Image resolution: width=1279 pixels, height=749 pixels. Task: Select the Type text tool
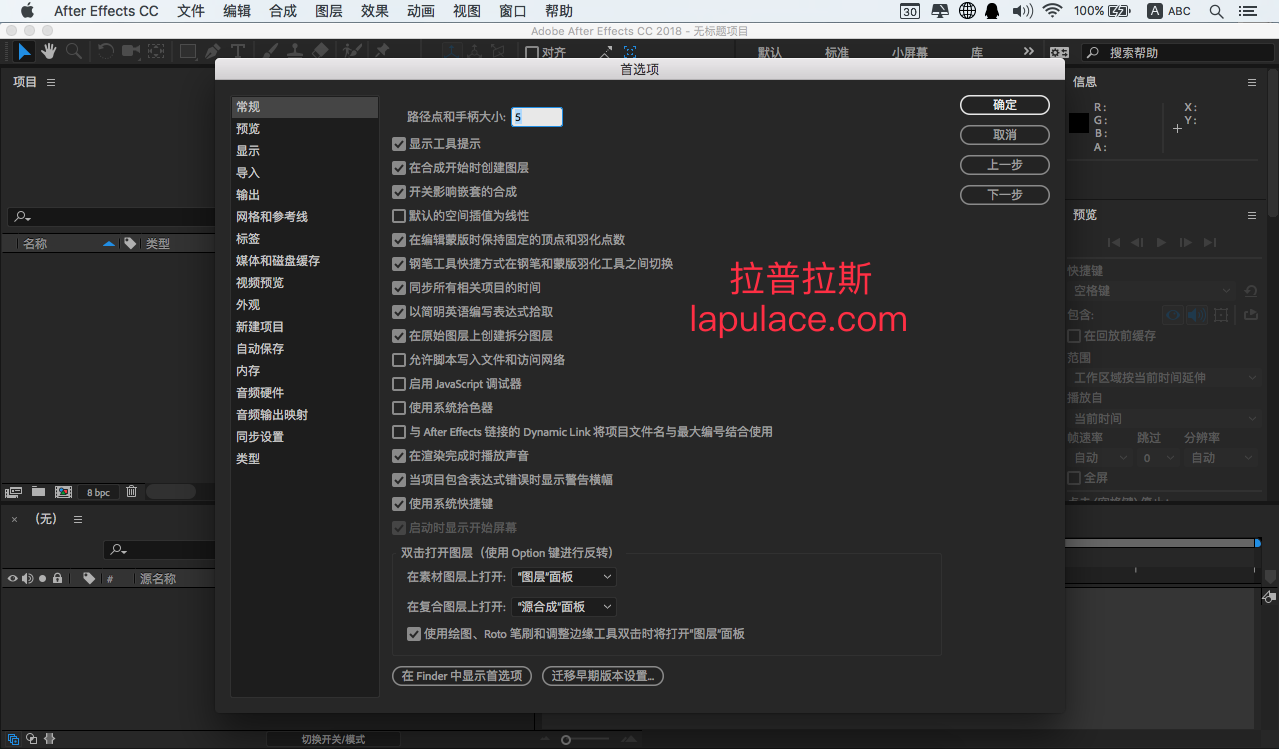[x=238, y=51]
